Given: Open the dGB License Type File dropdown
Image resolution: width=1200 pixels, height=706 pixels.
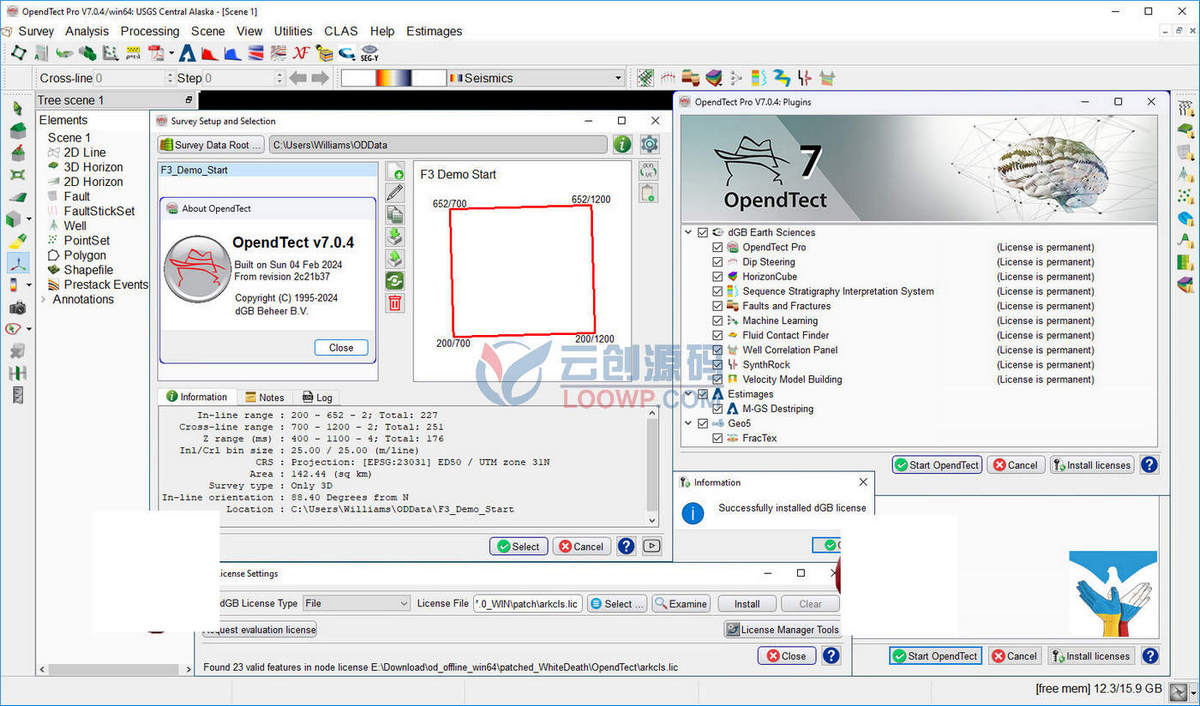Looking at the screenshot, I should (x=356, y=604).
